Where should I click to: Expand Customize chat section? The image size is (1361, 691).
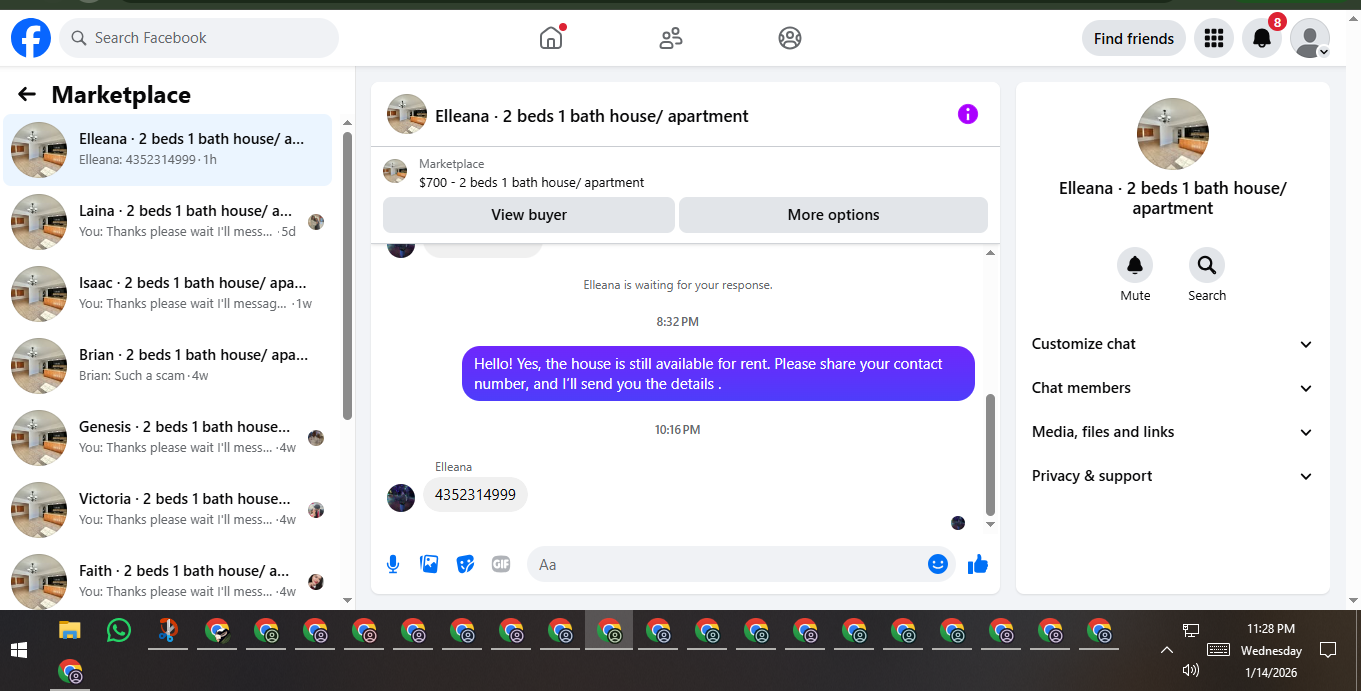(x=1172, y=344)
